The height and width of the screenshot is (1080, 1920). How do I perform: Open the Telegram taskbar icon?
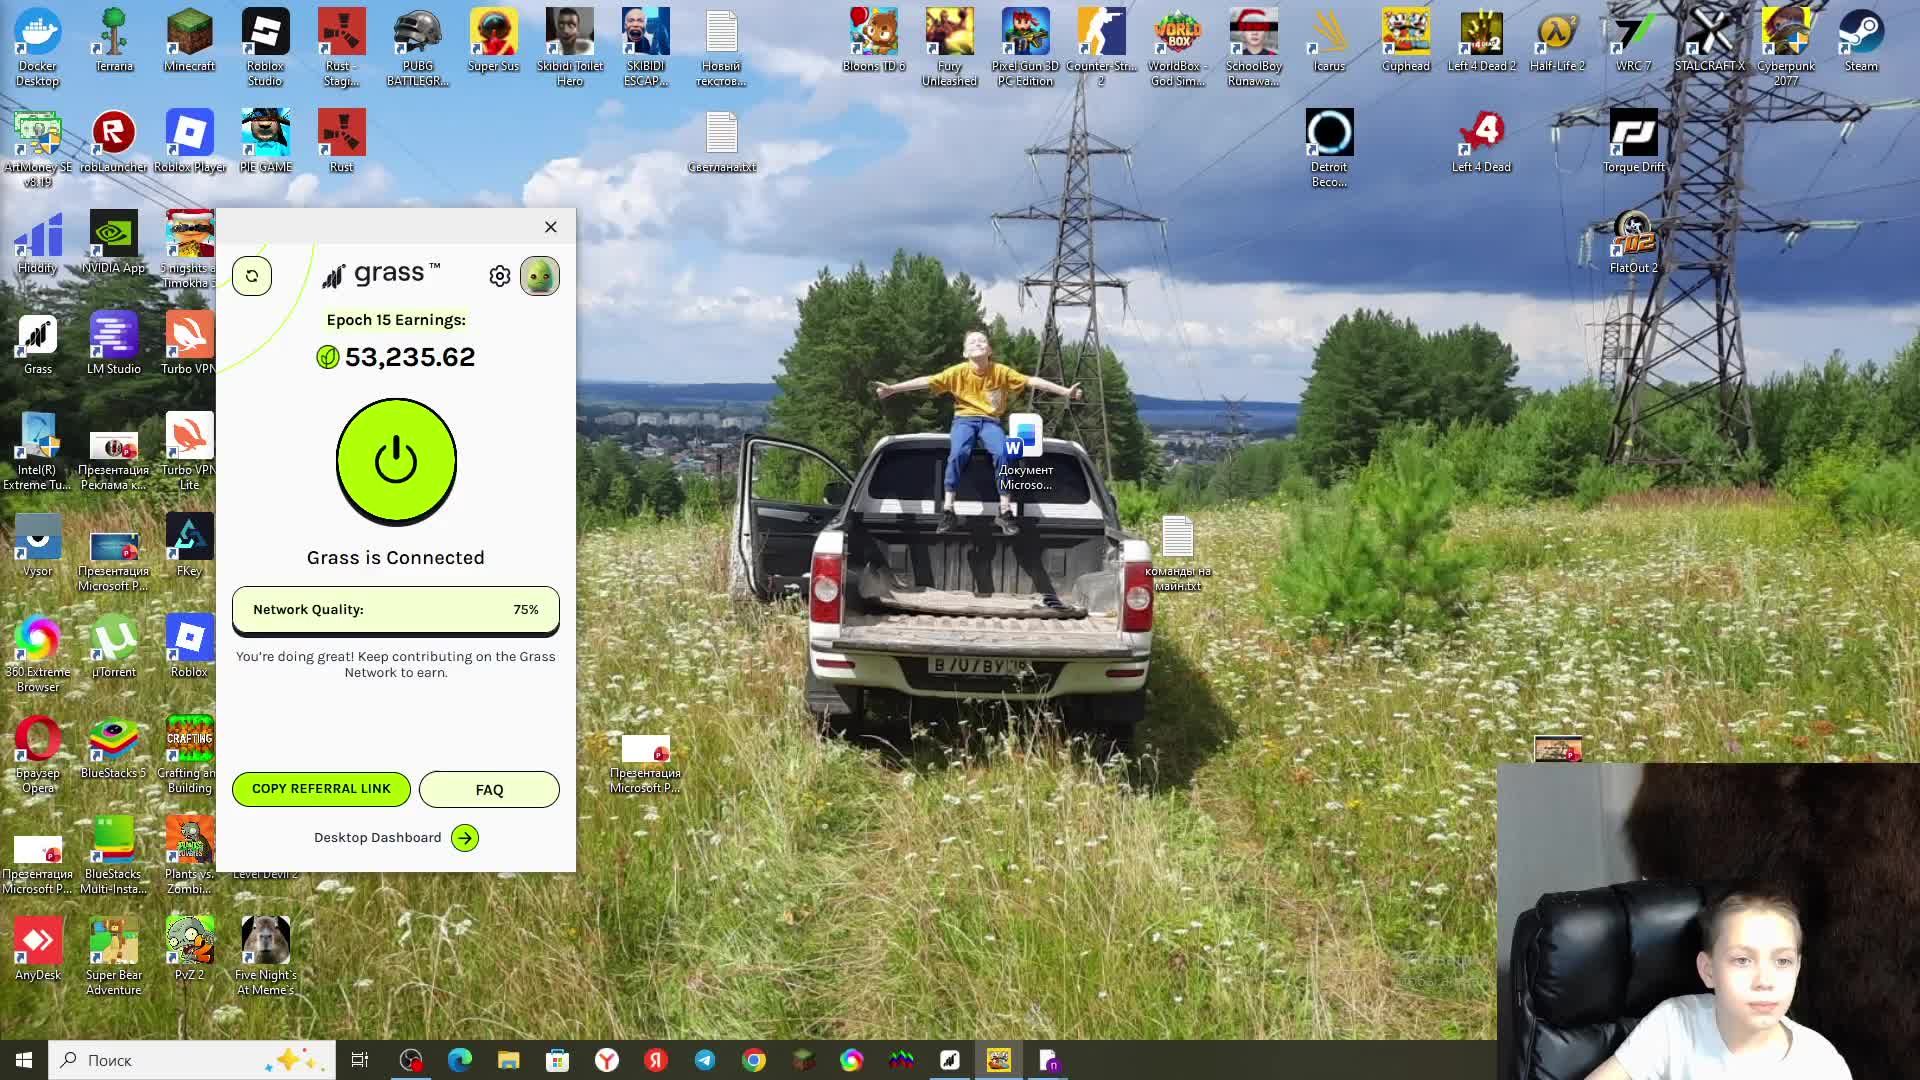pos(705,1060)
